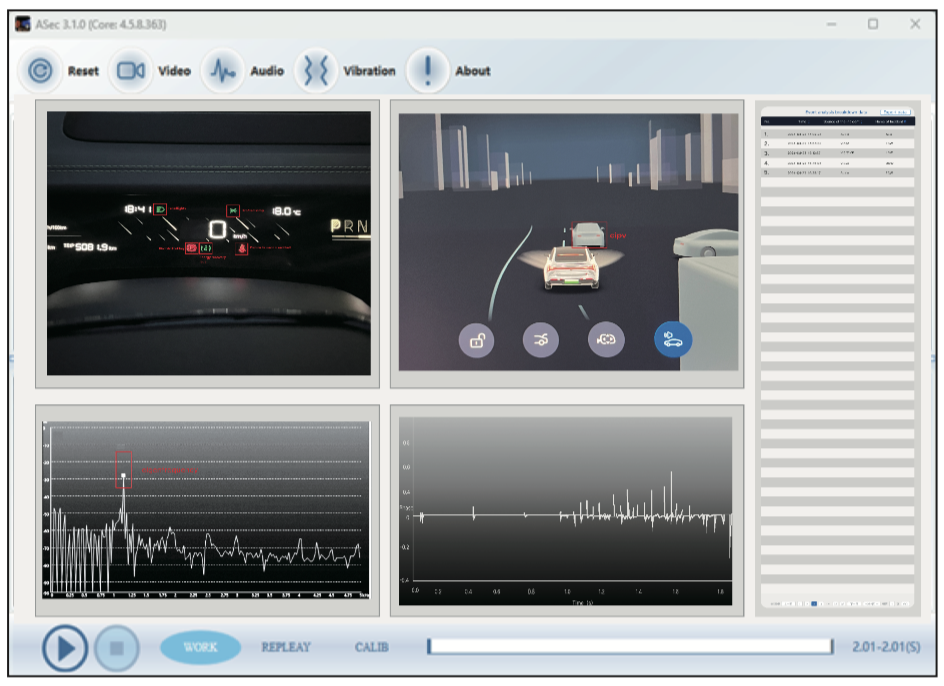Stop playback with the square Stop button
This screenshot has height=686, width=944.
point(117,648)
